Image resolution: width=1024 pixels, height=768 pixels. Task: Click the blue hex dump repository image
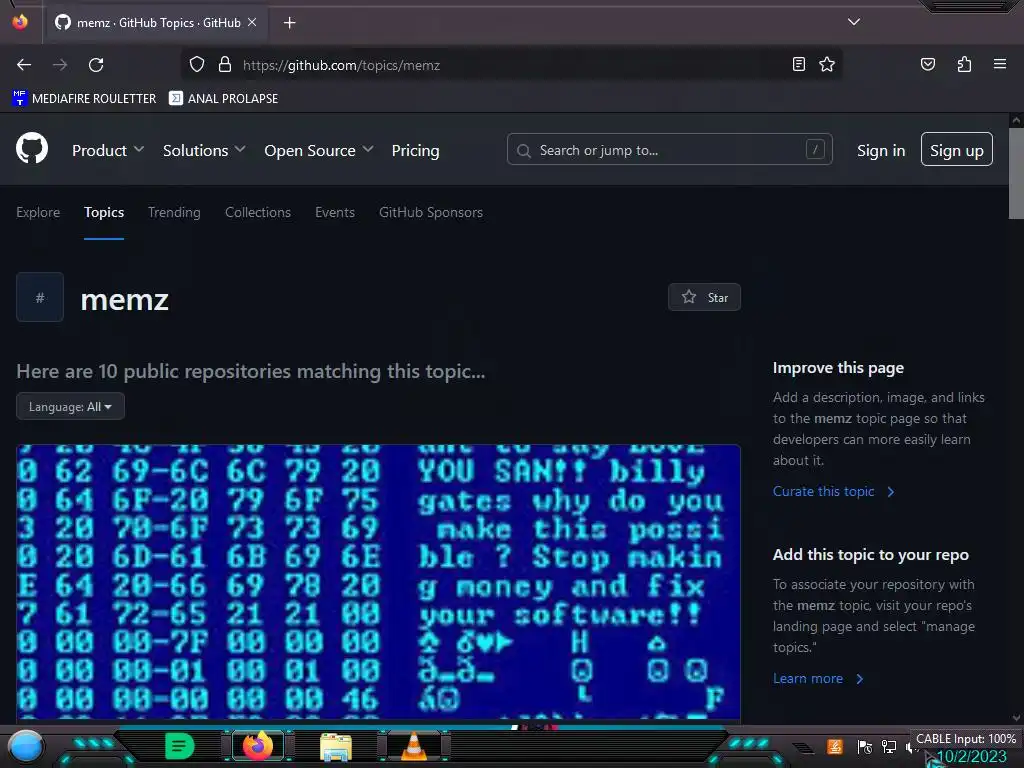coord(378,581)
